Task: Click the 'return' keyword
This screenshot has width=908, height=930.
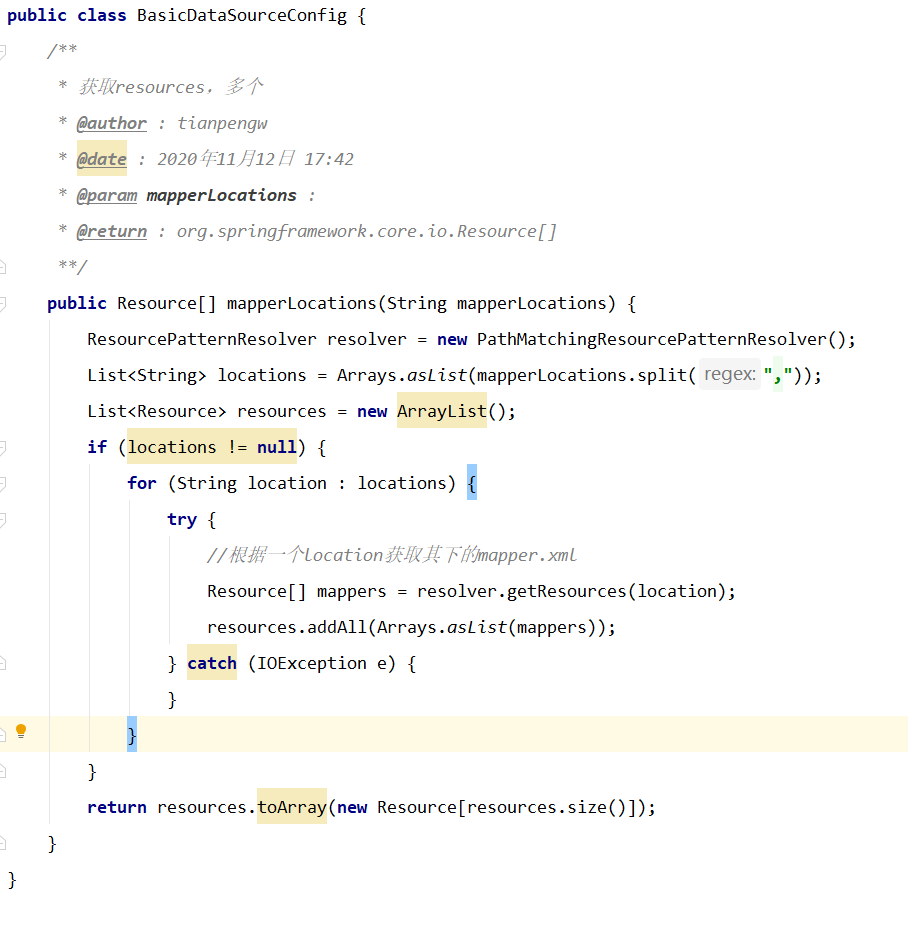Action: pyautogui.click(x=117, y=807)
